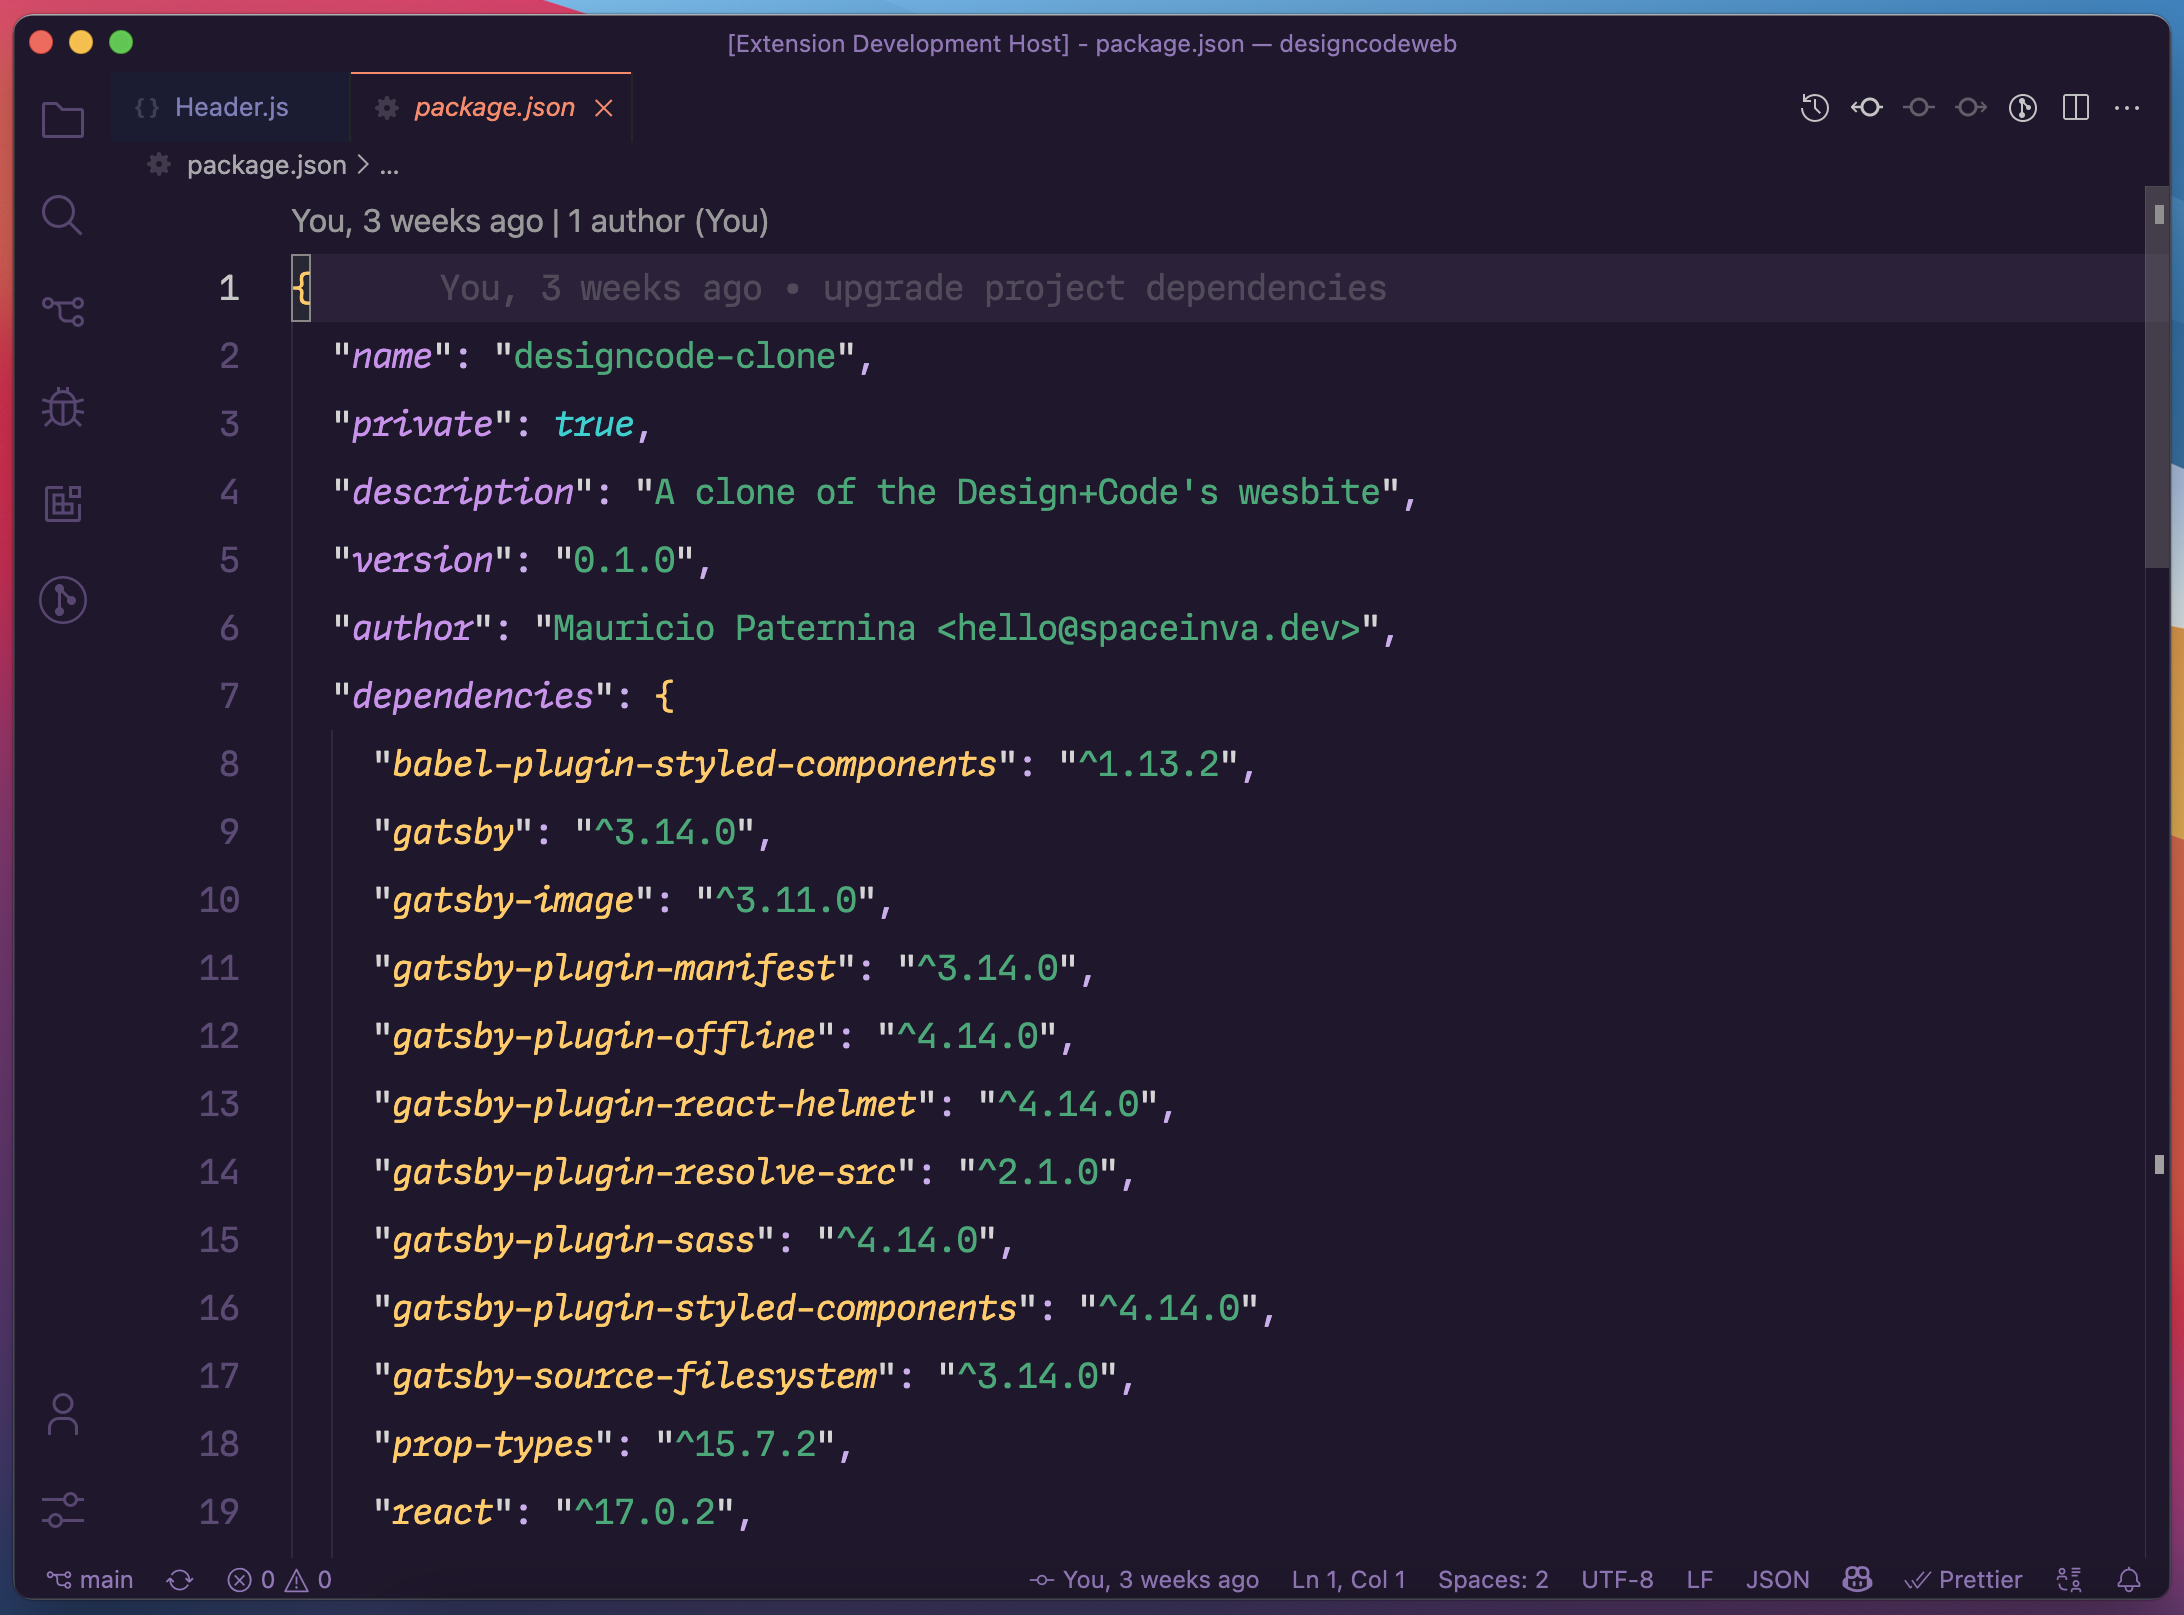Open the More Actions ellipsis menu in toolbar

[x=2127, y=108]
